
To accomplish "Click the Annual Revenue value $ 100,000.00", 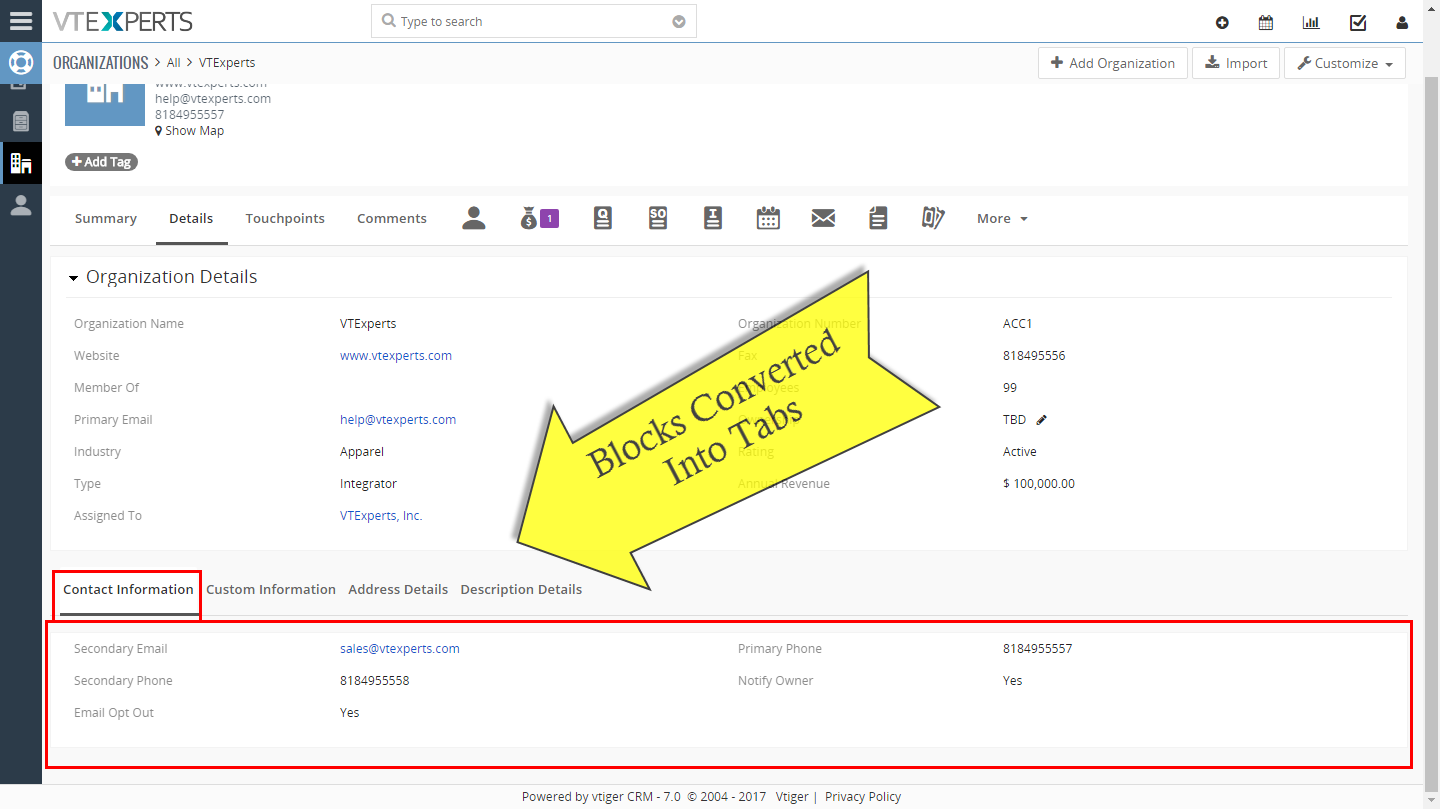I will click(x=1039, y=484).
